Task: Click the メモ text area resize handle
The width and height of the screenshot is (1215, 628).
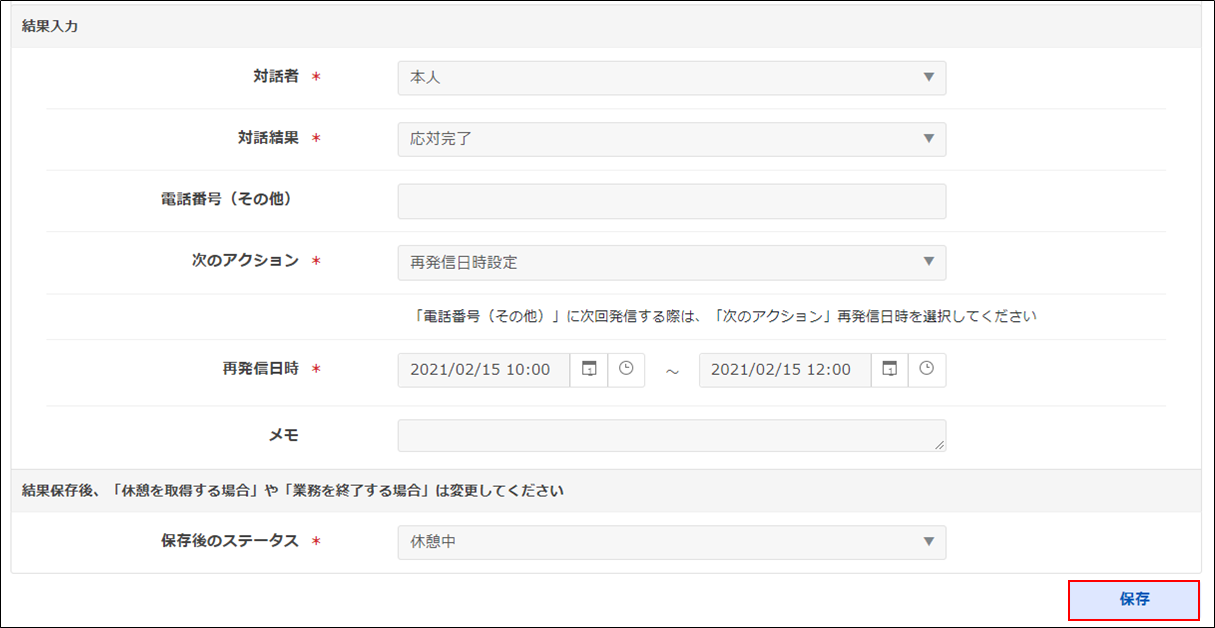Action: tap(939, 445)
